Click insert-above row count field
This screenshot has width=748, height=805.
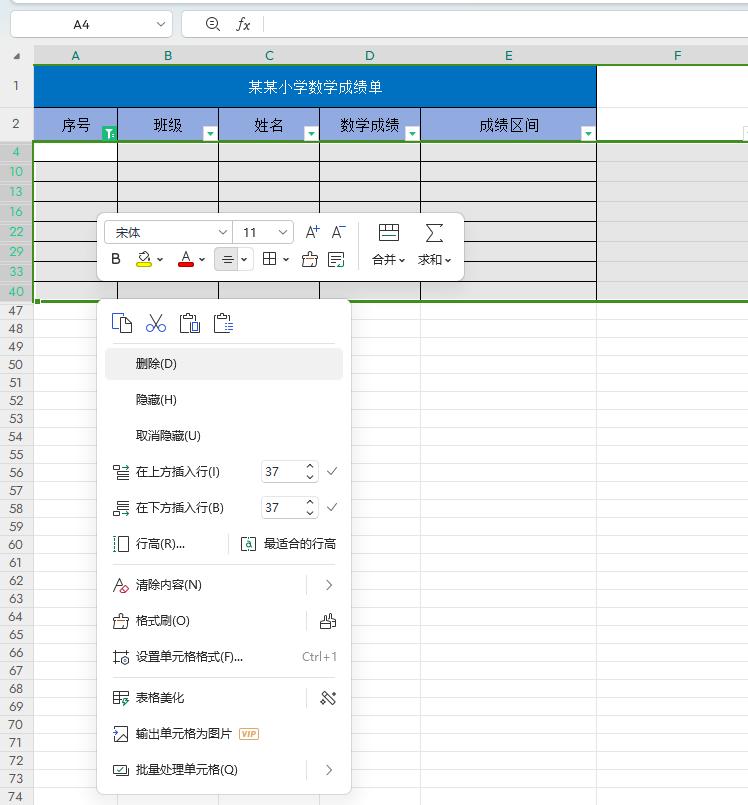click(282, 472)
